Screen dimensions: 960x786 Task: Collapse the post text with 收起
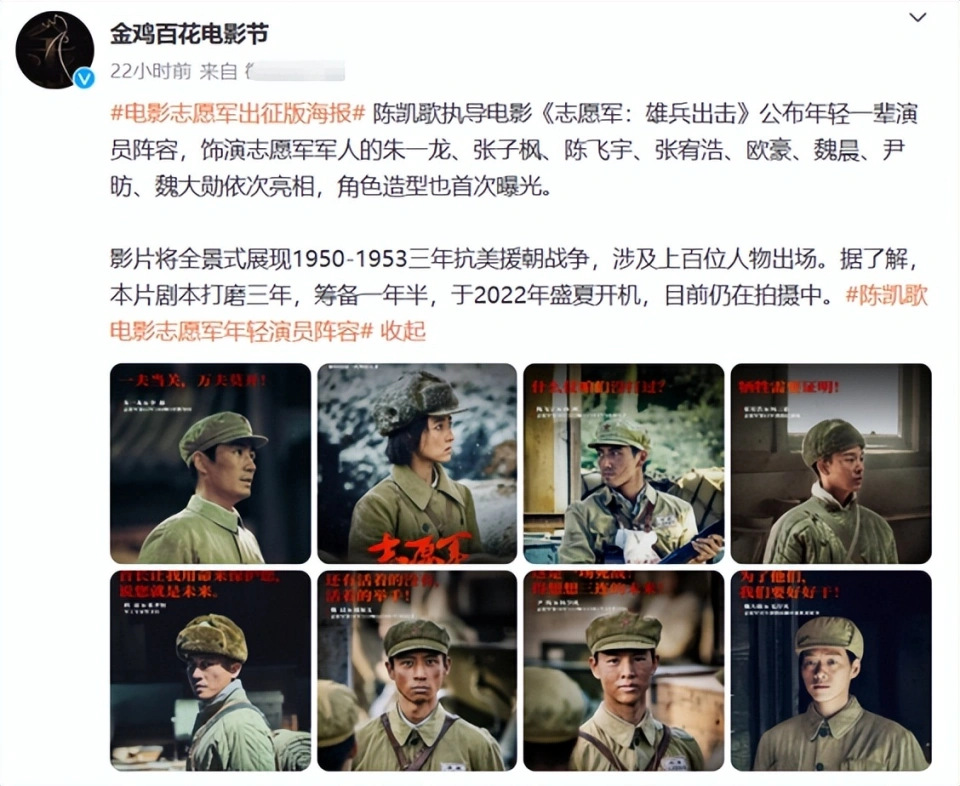coord(403,331)
